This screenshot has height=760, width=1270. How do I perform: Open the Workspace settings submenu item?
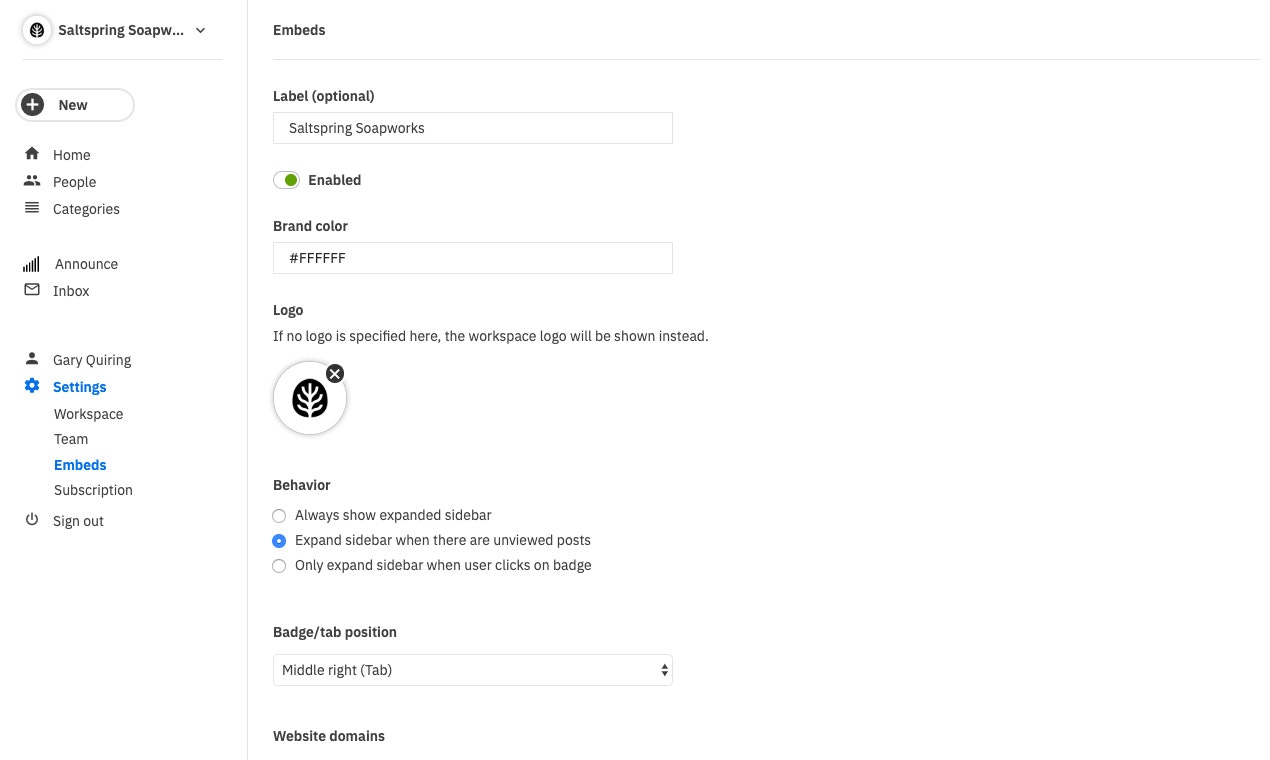tap(89, 414)
